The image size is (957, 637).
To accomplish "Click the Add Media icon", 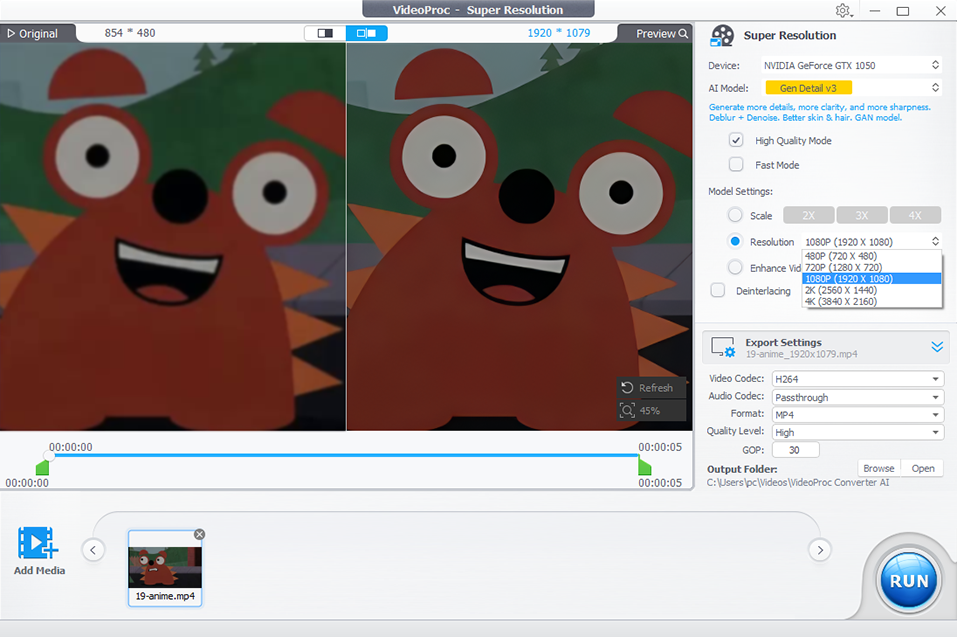I will [38, 544].
